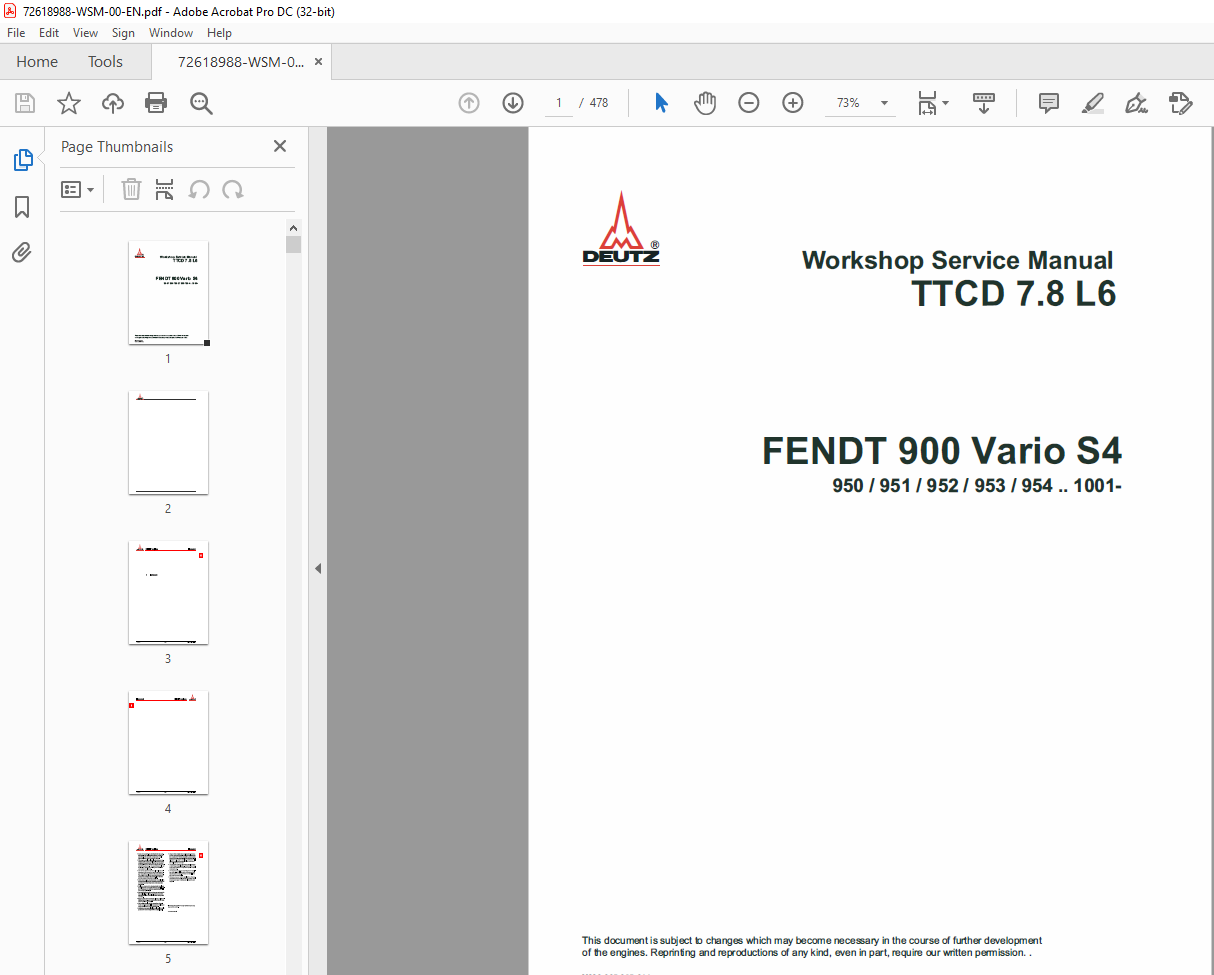Zoom out with minus icon
1214x975 pixels.
click(749, 103)
